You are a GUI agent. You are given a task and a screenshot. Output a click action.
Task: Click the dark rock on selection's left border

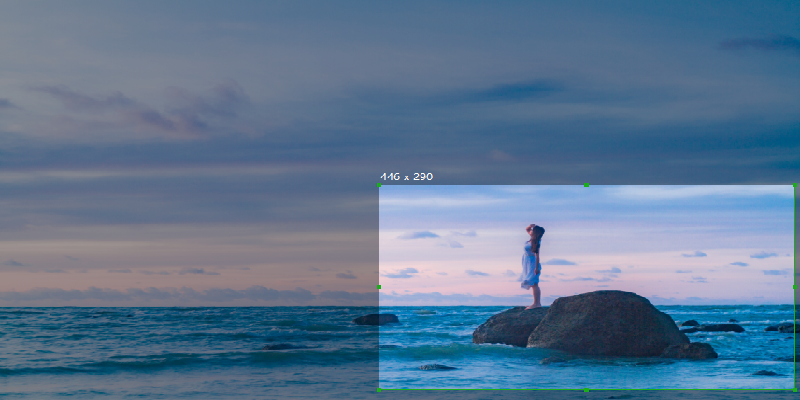click(376, 319)
